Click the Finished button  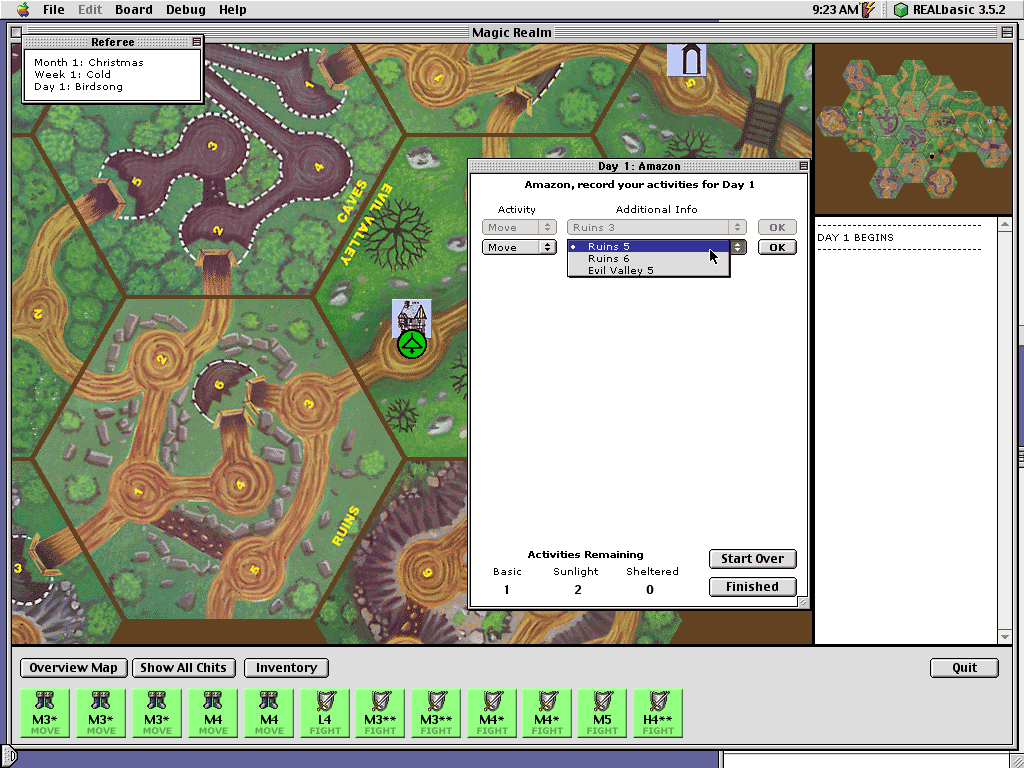752,586
